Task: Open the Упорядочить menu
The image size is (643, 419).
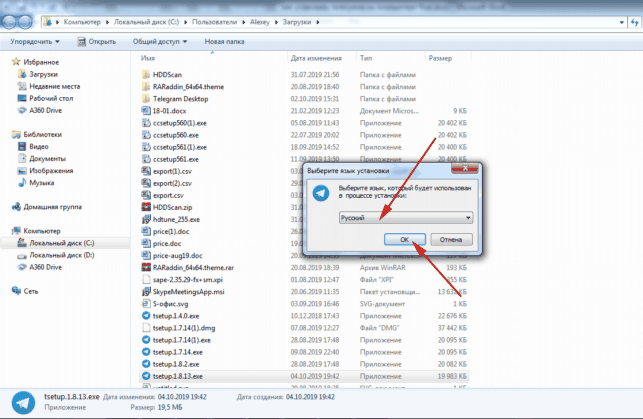Action: pyautogui.click(x=35, y=41)
